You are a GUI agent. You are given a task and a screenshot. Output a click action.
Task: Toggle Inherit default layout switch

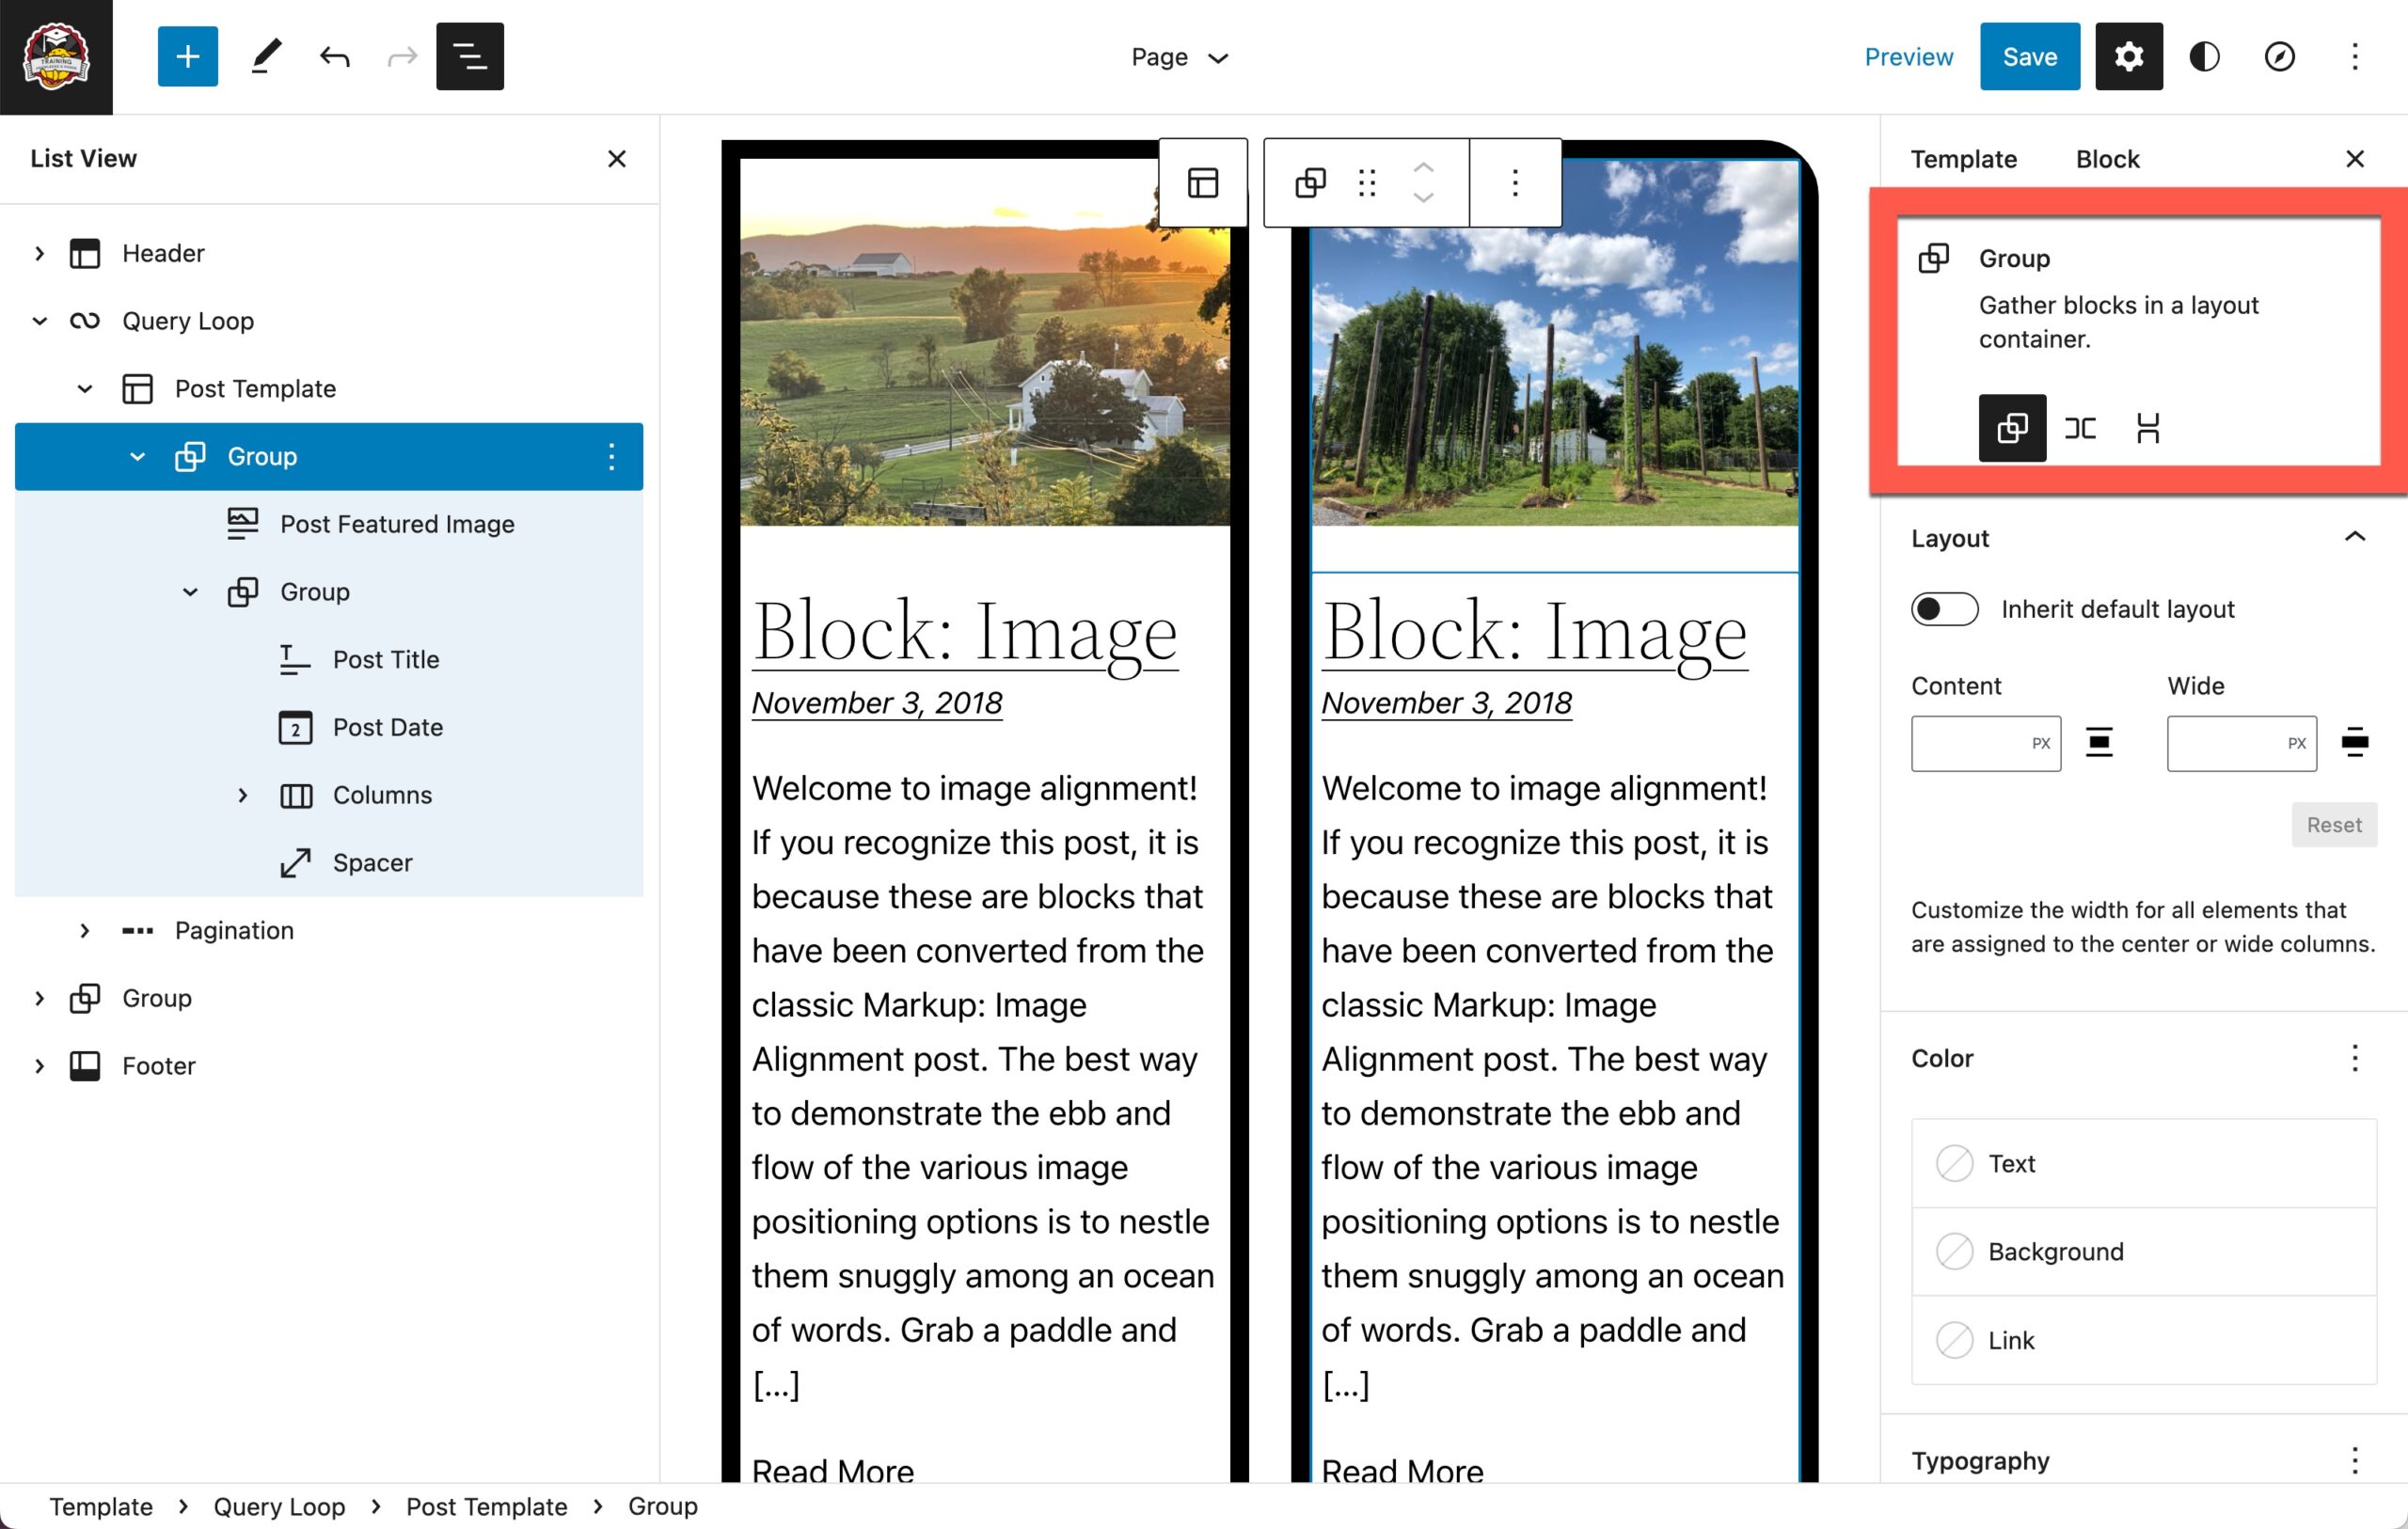(1944, 609)
